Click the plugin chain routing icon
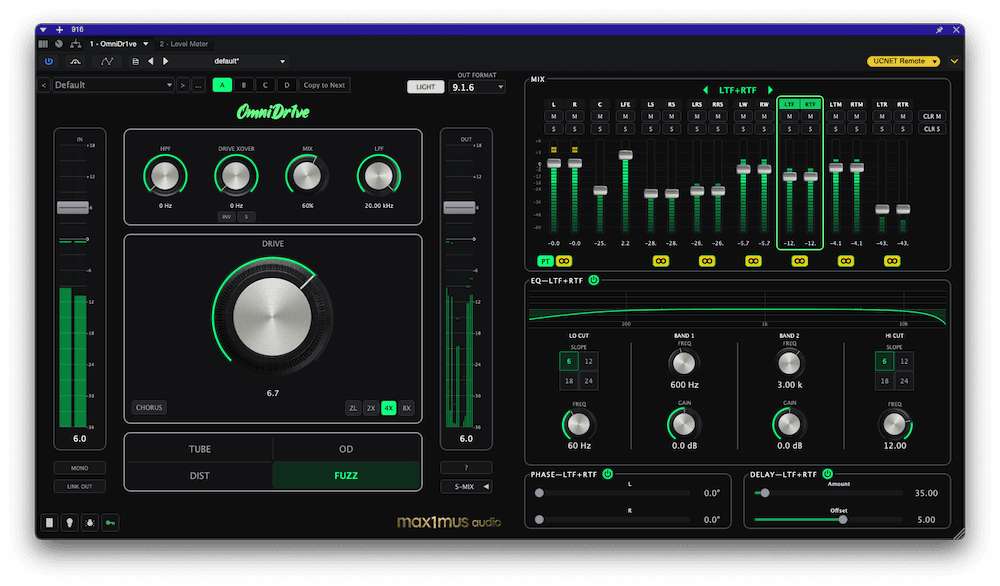Screen dimensions: 1000x586 click(75, 44)
